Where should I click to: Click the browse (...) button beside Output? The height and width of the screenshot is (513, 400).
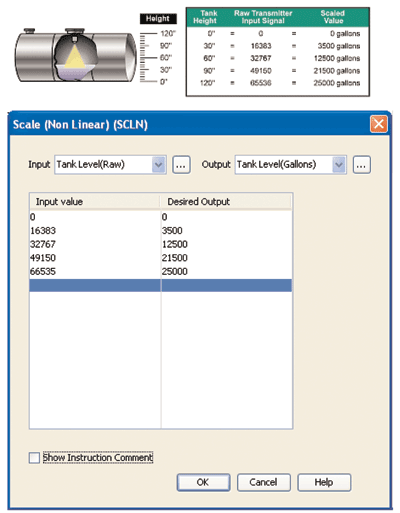point(362,165)
